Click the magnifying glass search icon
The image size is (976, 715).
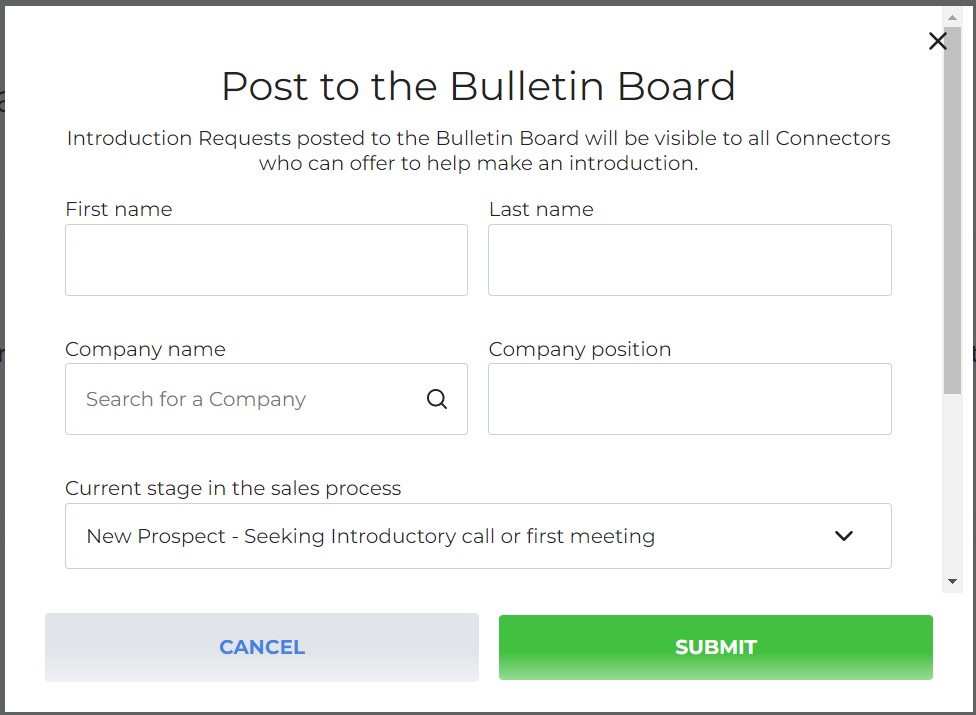[436, 398]
